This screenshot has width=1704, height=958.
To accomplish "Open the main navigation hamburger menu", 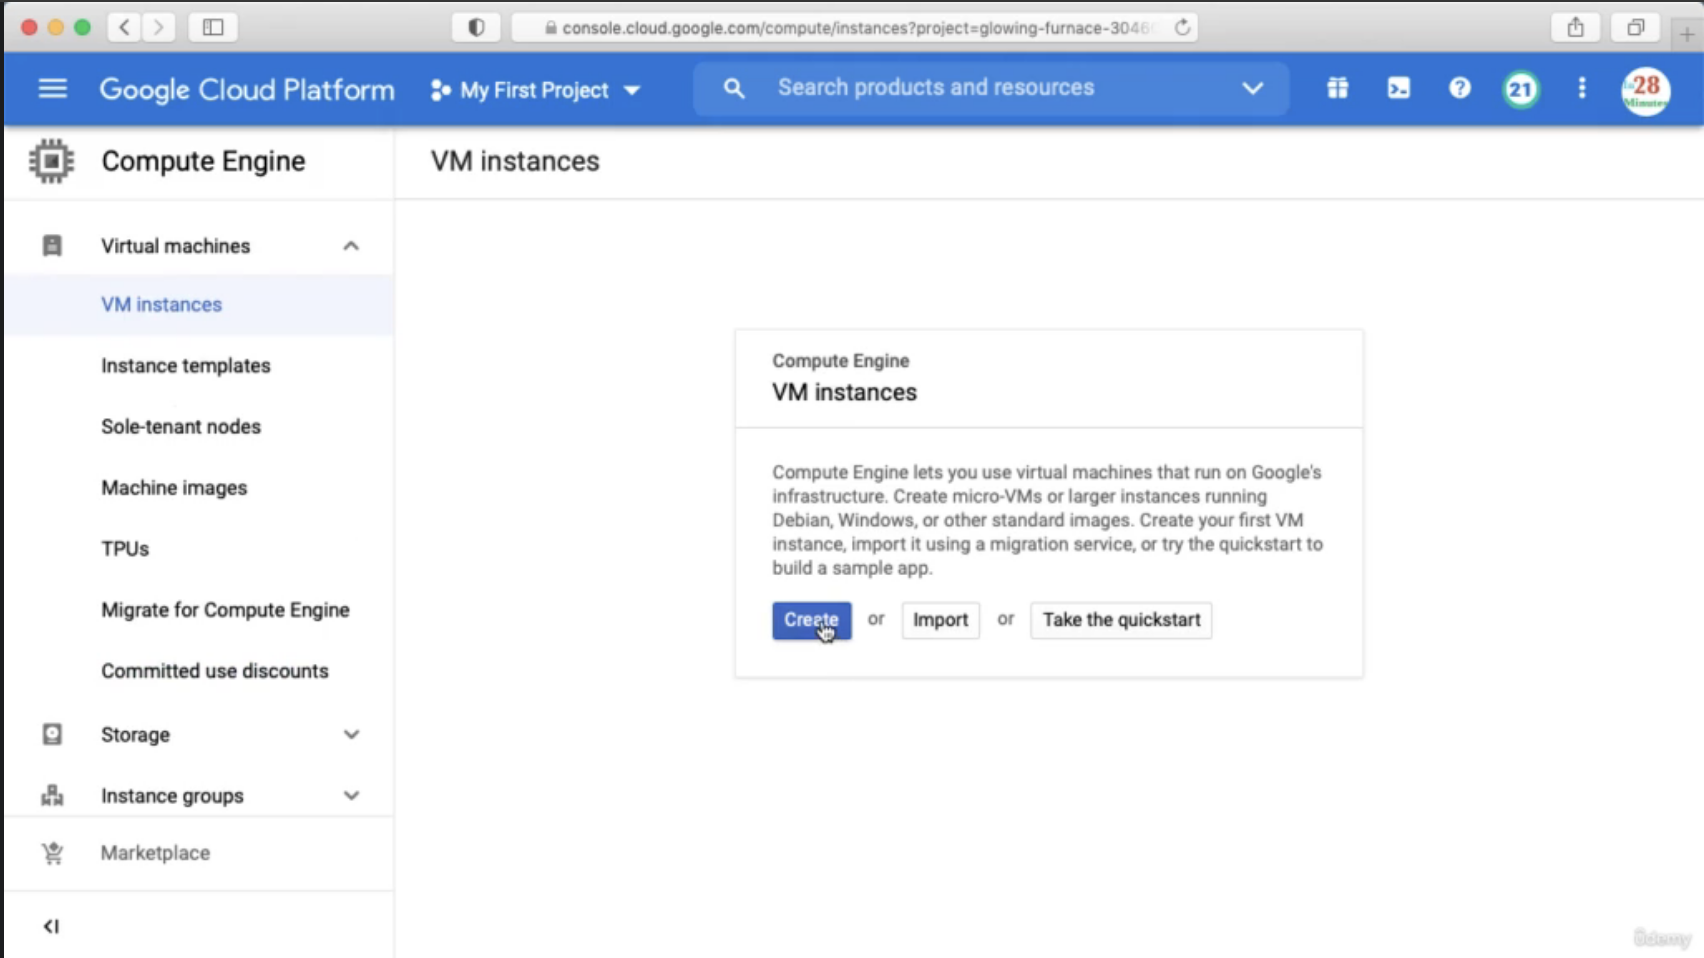I will coord(53,89).
